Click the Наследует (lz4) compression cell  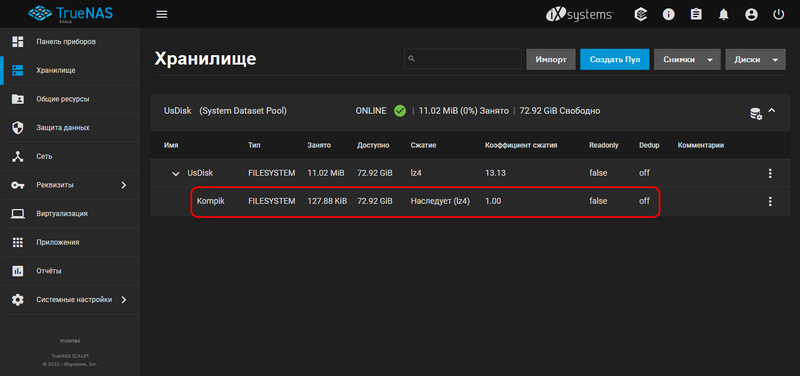click(x=440, y=201)
